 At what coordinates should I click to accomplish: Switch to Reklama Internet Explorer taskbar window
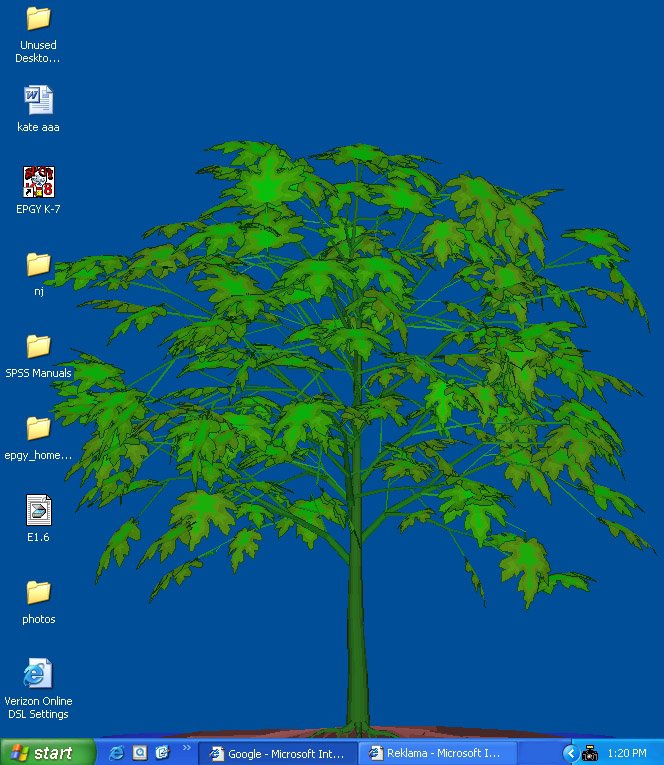[438, 754]
